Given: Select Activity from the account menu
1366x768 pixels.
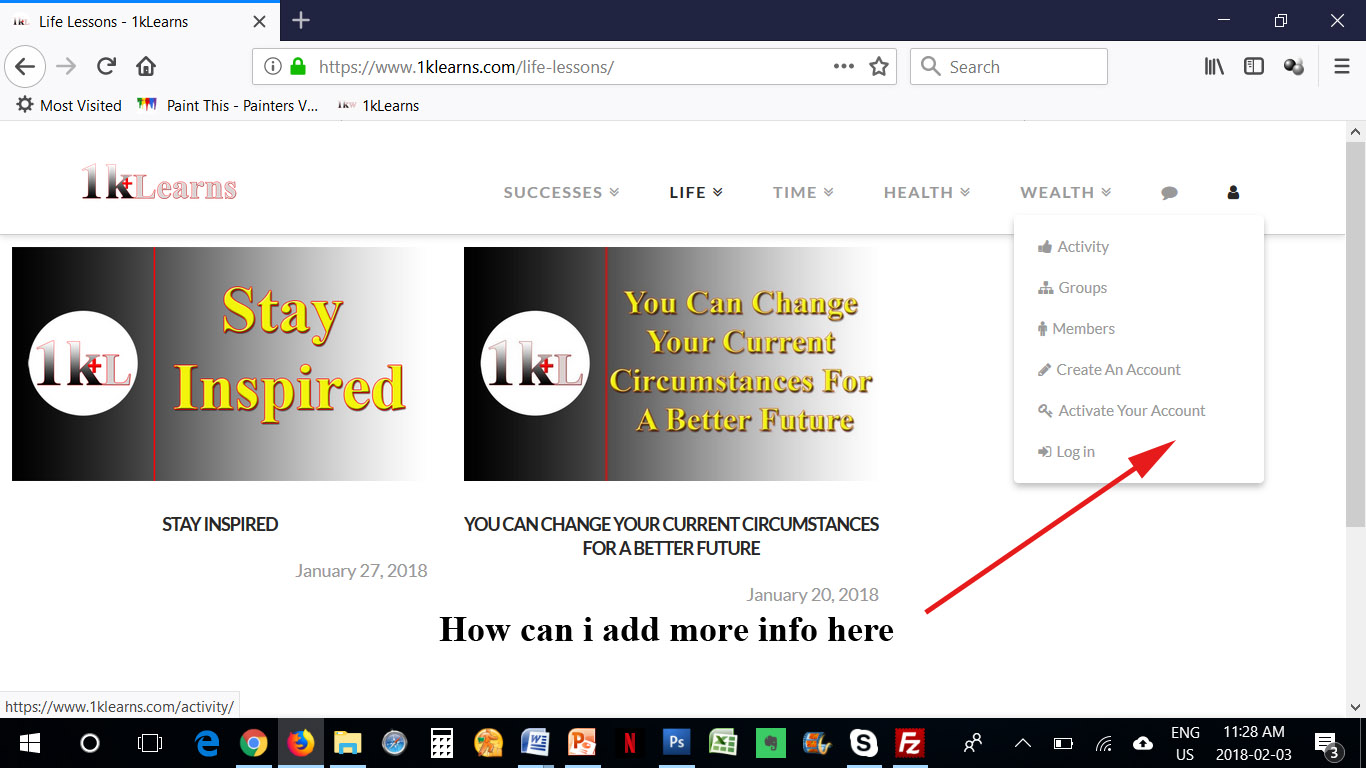Looking at the screenshot, I should tap(1082, 247).
